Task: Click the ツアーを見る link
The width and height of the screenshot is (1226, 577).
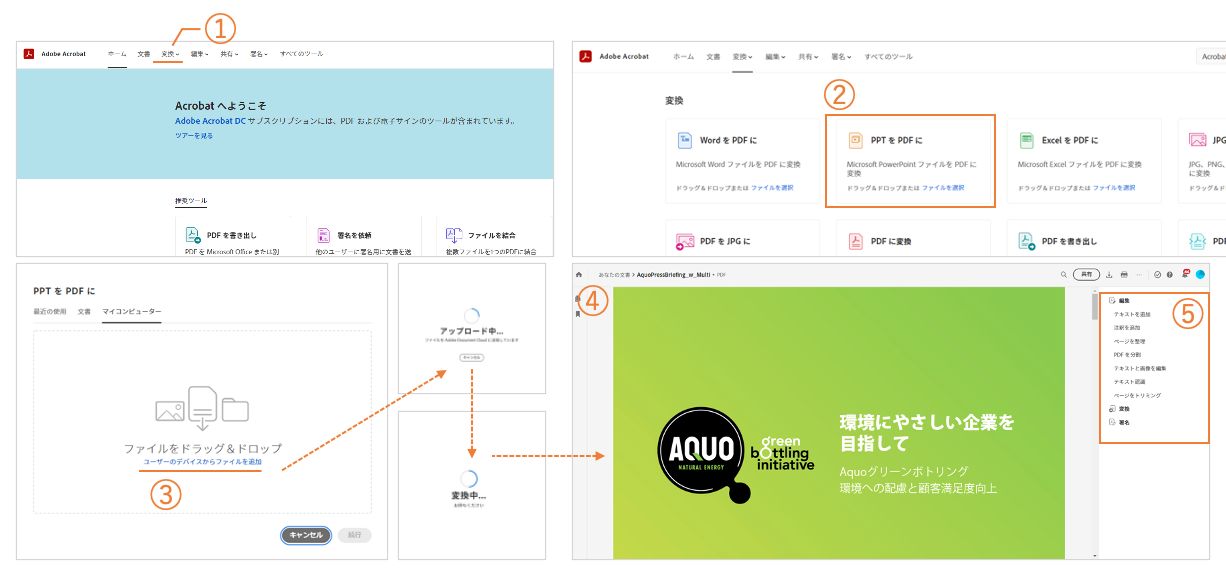Action: (x=194, y=136)
